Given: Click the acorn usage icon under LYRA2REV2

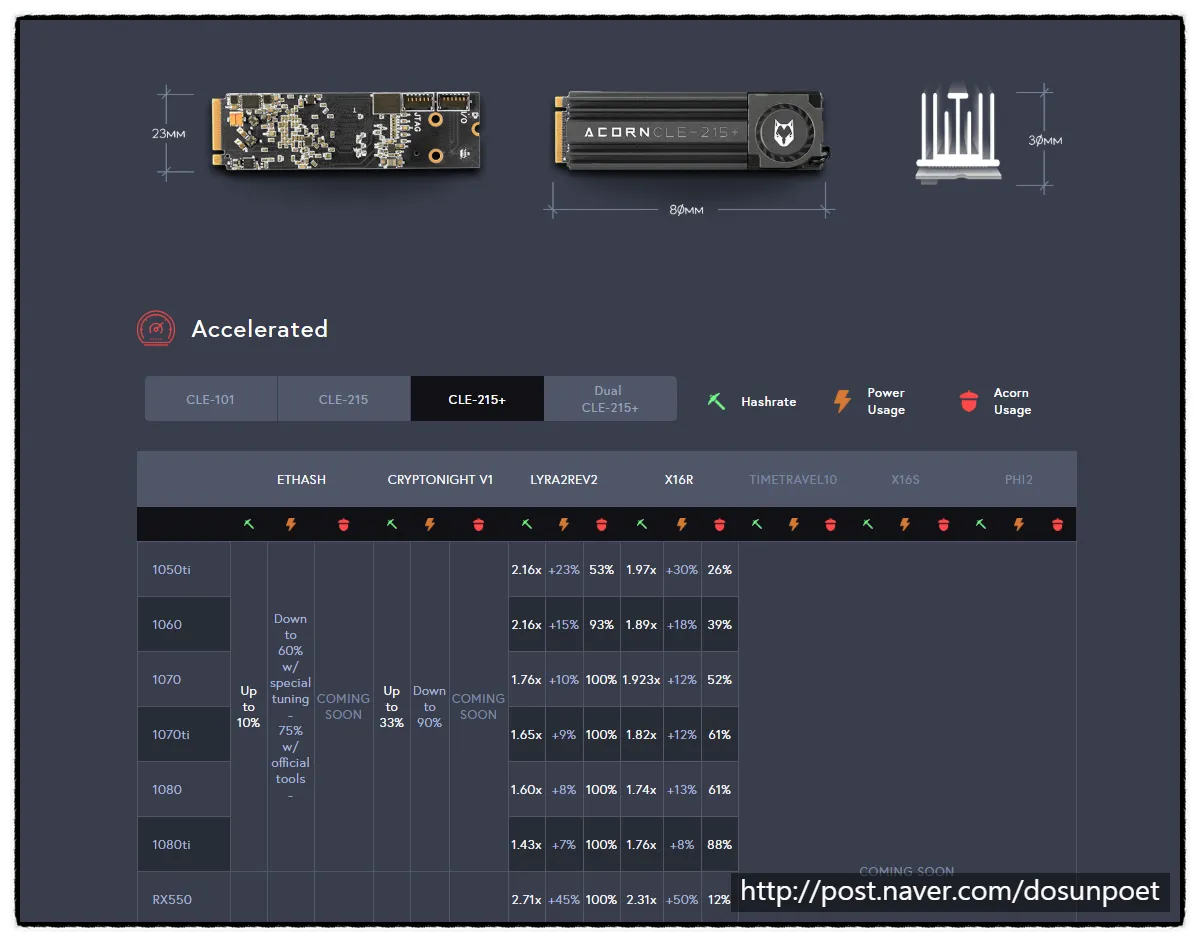Looking at the screenshot, I should click(x=601, y=524).
